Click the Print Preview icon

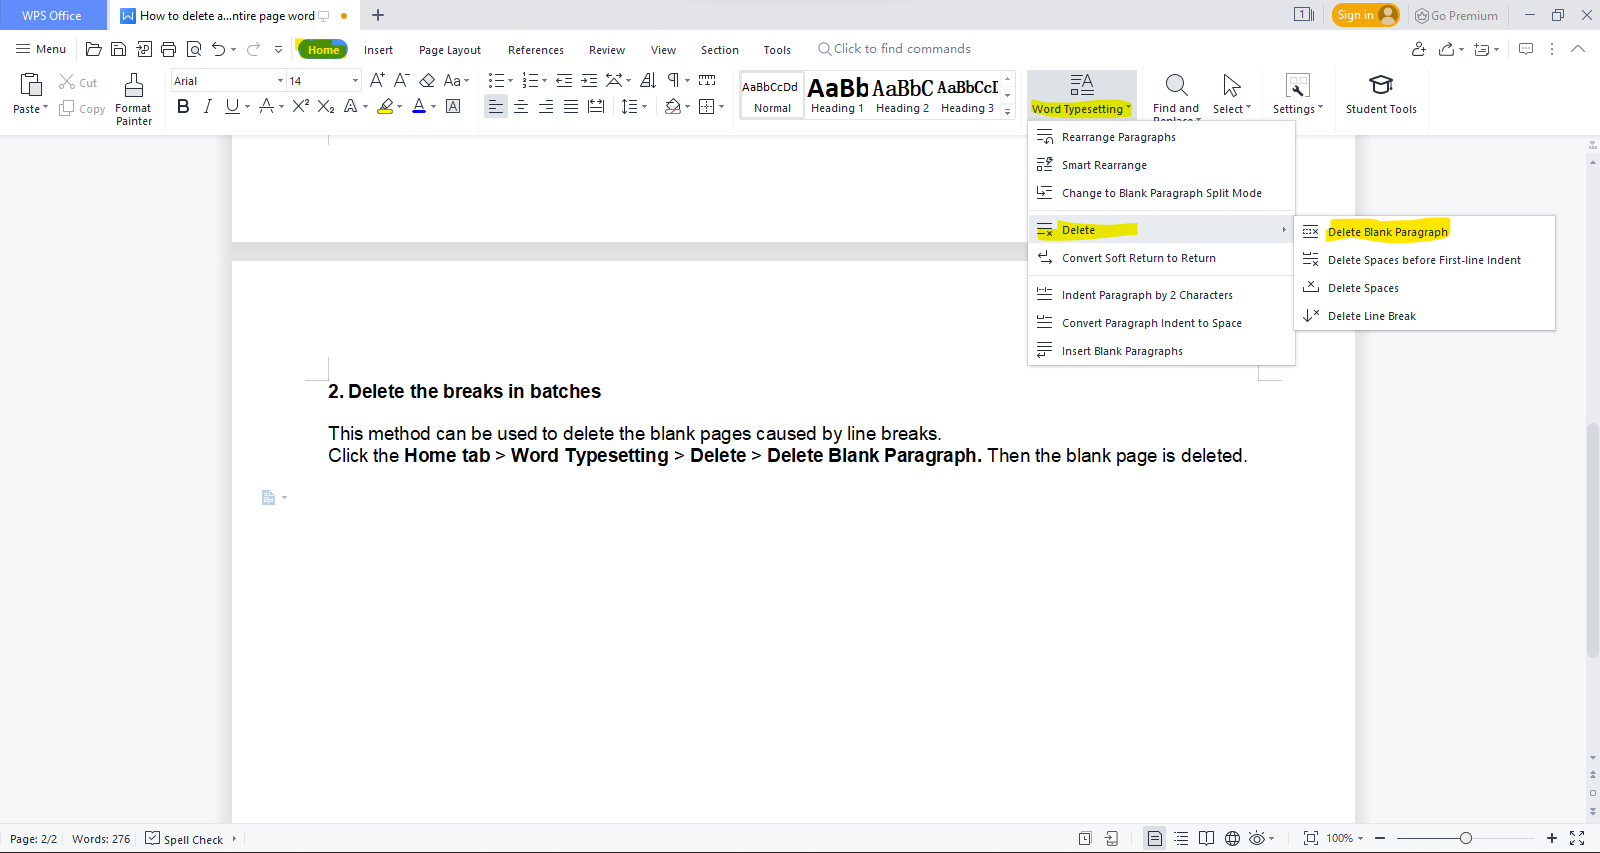pyautogui.click(x=194, y=49)
